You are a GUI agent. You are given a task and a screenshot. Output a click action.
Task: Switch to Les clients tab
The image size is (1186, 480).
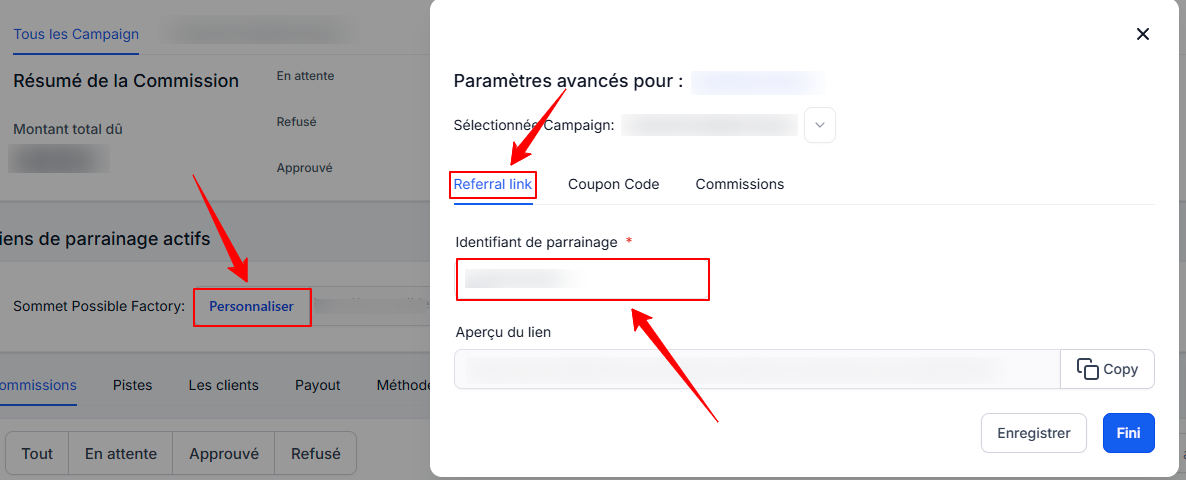pyautogui.click(x=224, y=386)
